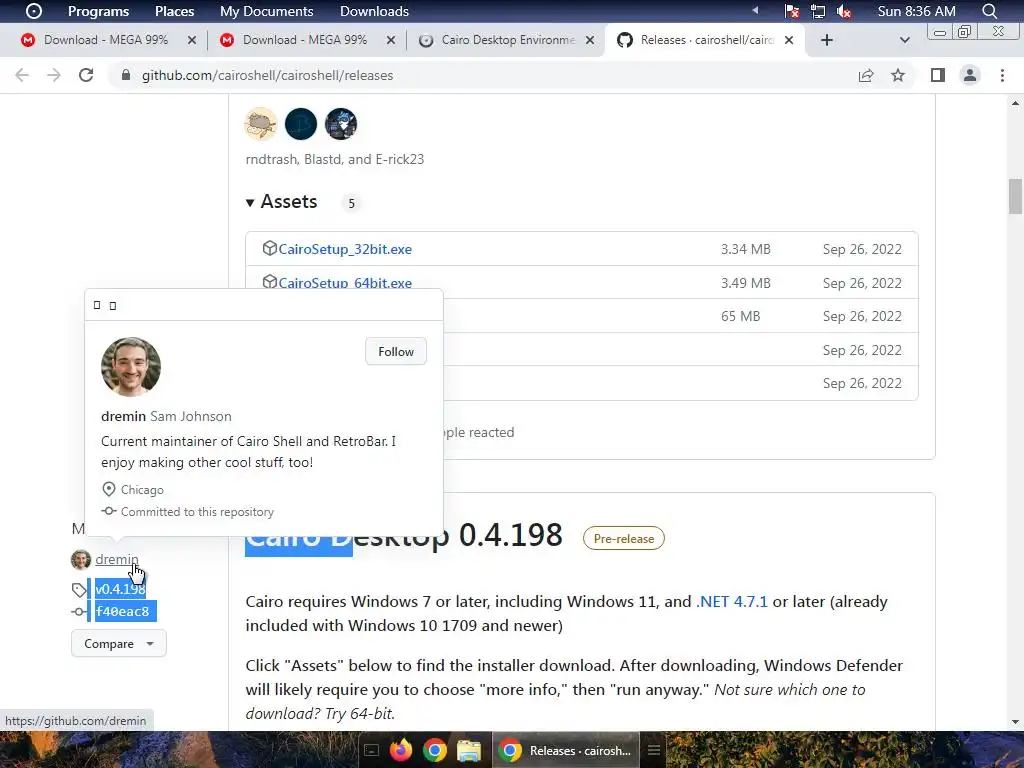The width and height of the screenshot is (1024, 768).
Task: Click rndtrash contributor avatar
Action: coord(261,124)
